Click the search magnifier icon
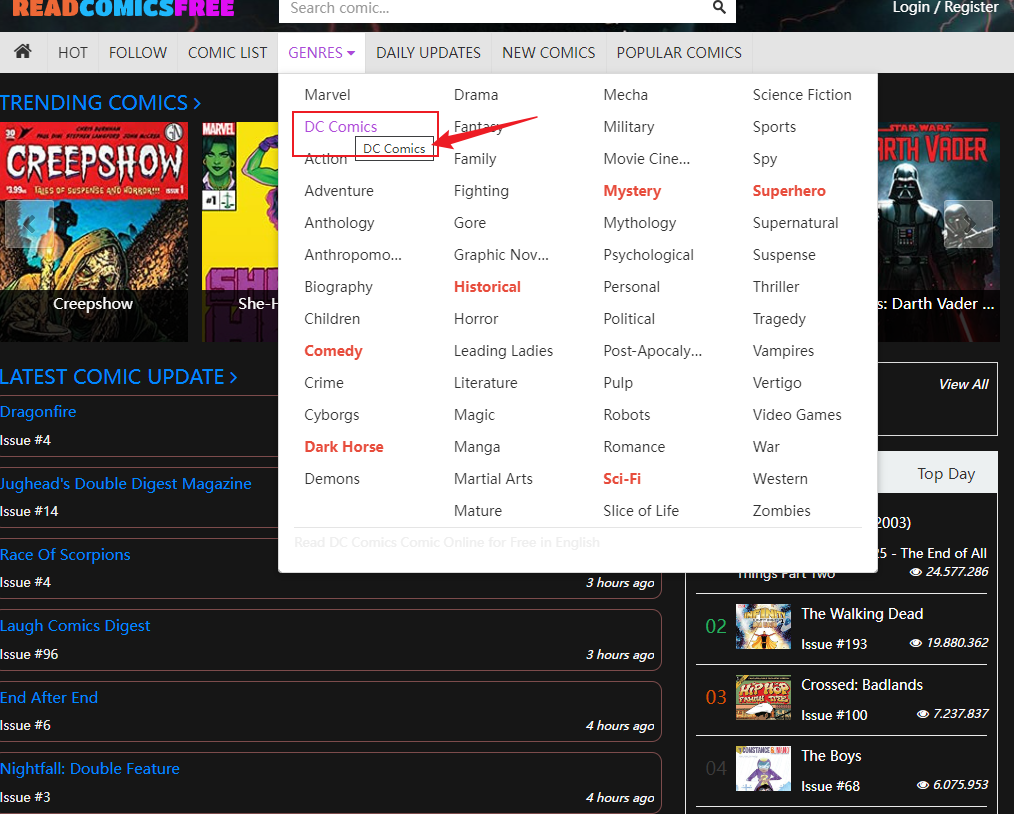The height and width of the screenshot is (814, 1014). tap(719, 8)
